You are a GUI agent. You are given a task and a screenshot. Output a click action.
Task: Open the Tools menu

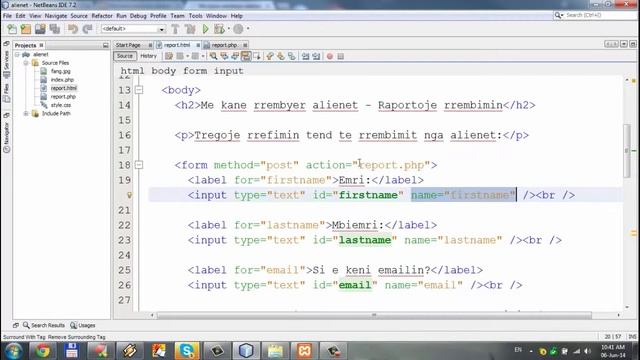point(196,16)
